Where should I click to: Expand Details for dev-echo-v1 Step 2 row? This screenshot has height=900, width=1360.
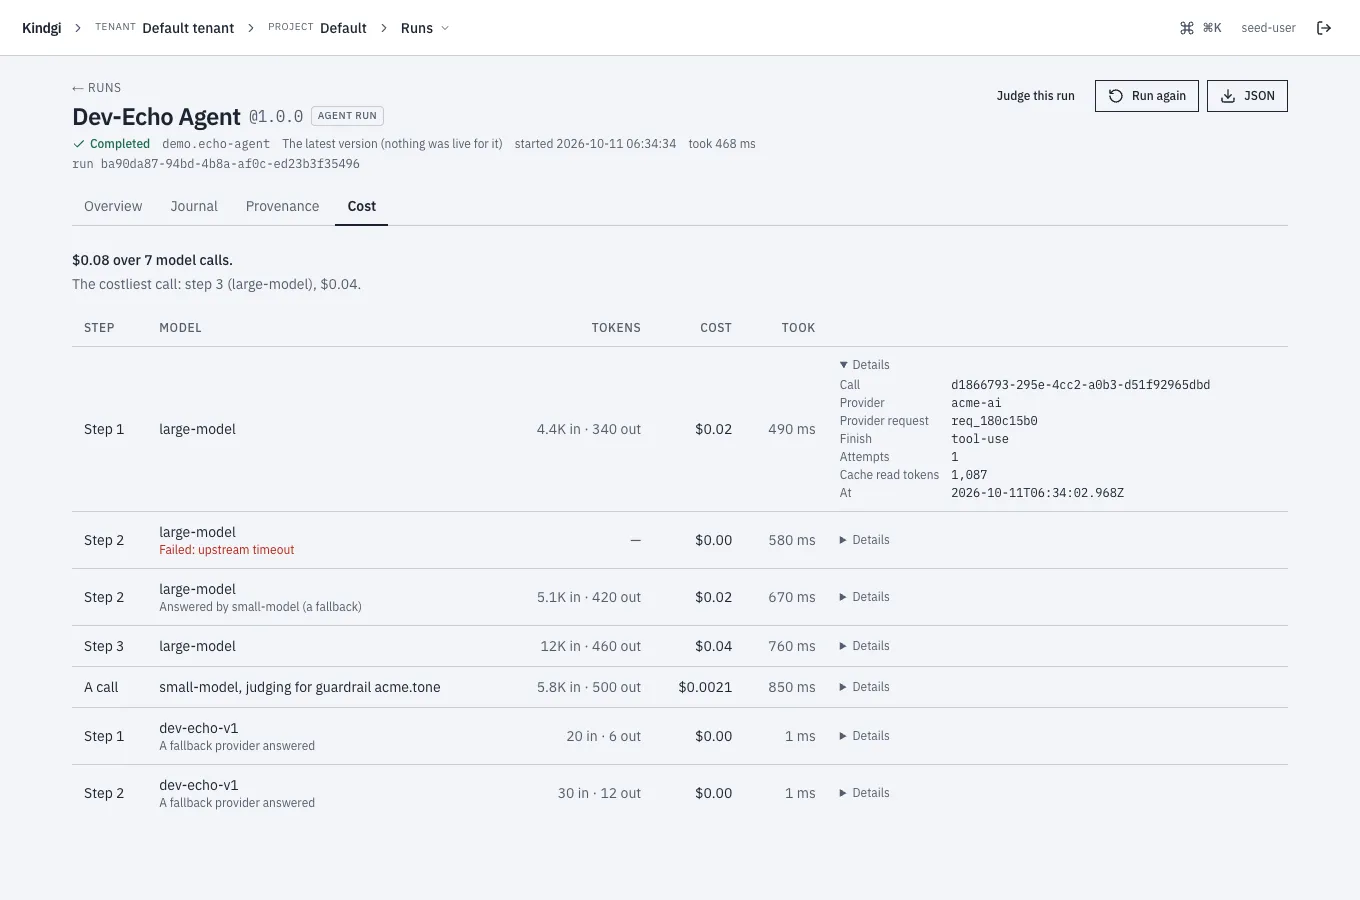tap(865, 793)
